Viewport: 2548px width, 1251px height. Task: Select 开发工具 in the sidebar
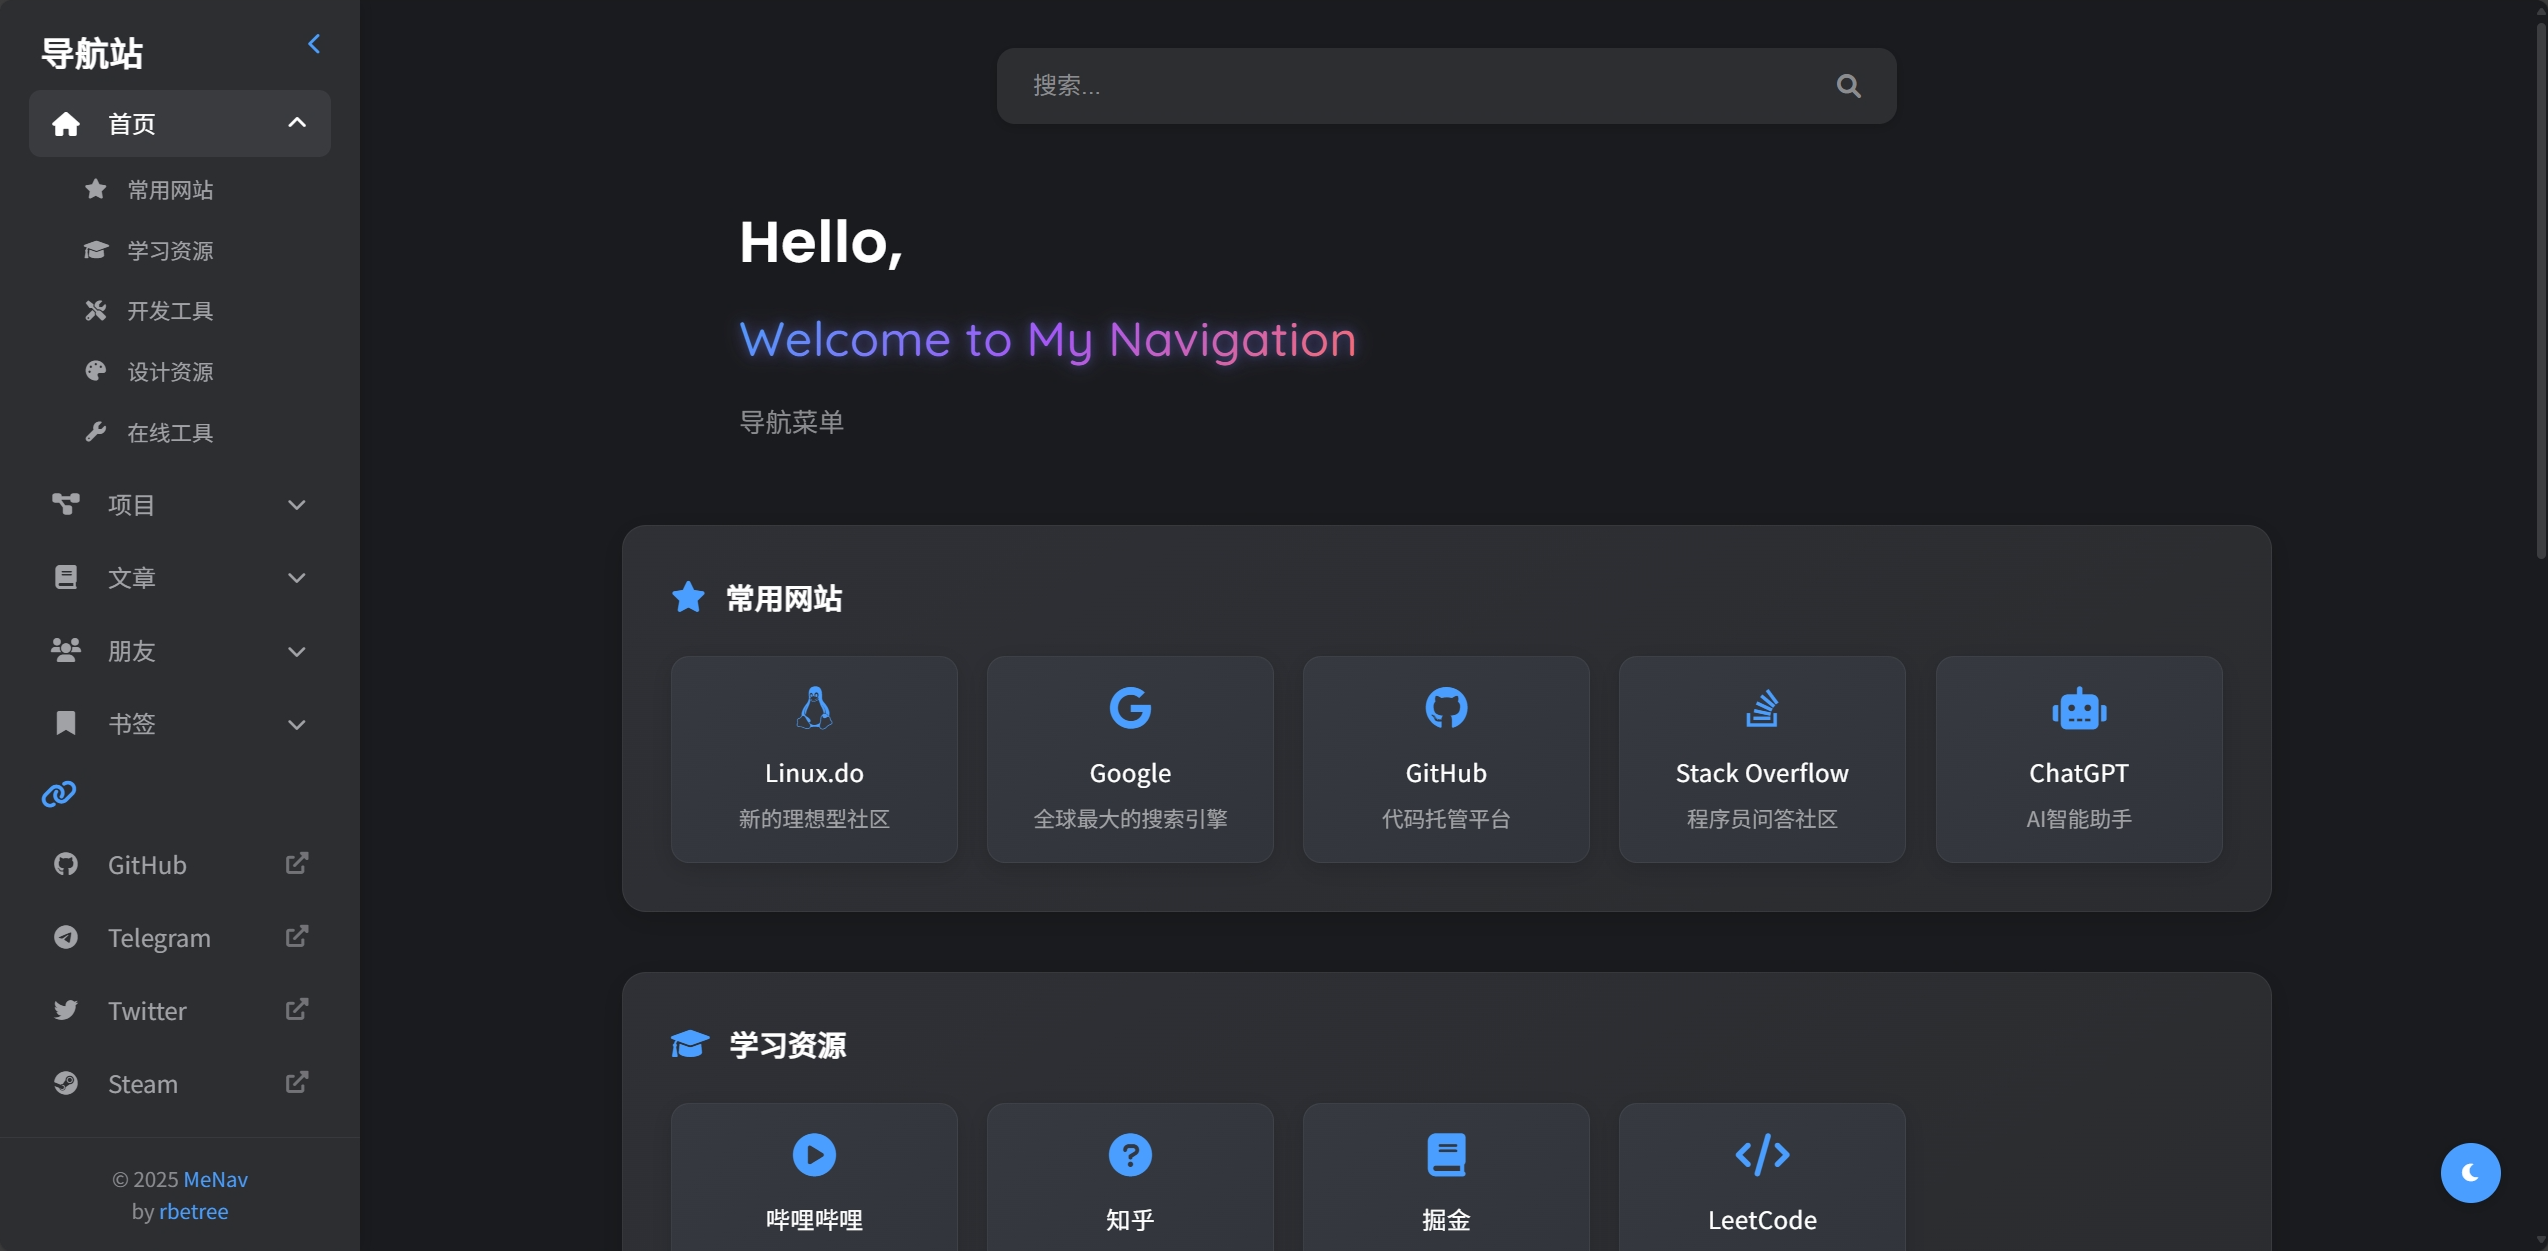170,311
